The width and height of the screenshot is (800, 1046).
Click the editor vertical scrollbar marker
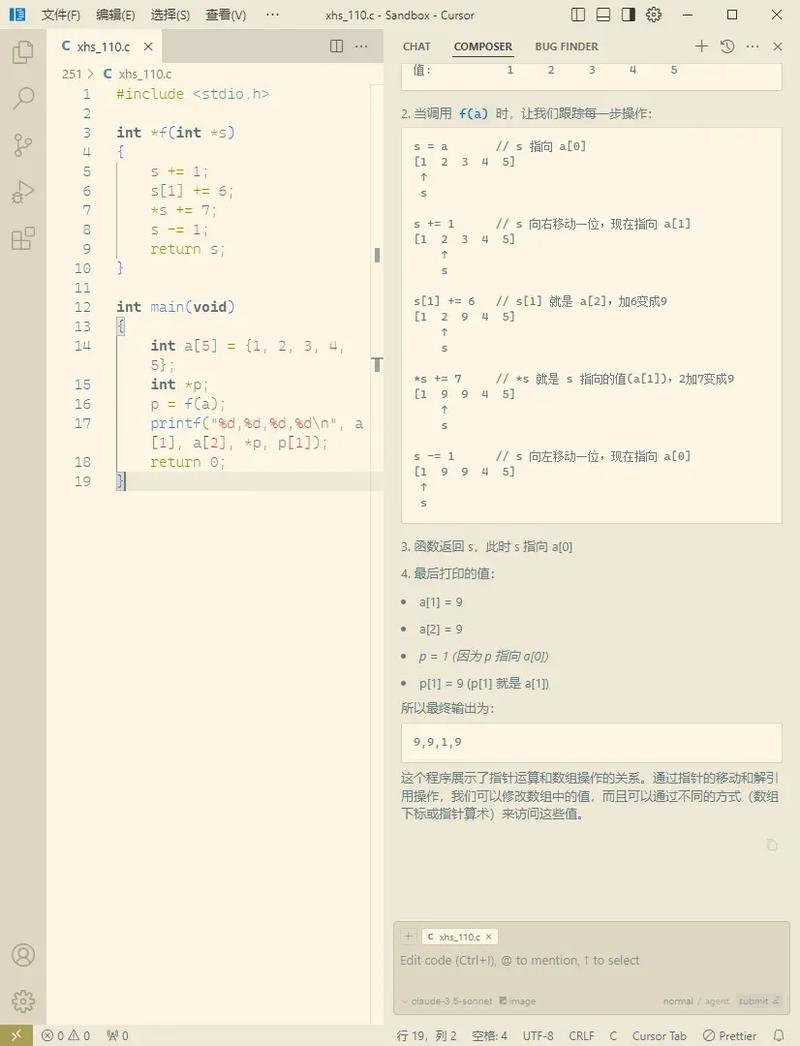pyautogui.click(x=377, y=255)
